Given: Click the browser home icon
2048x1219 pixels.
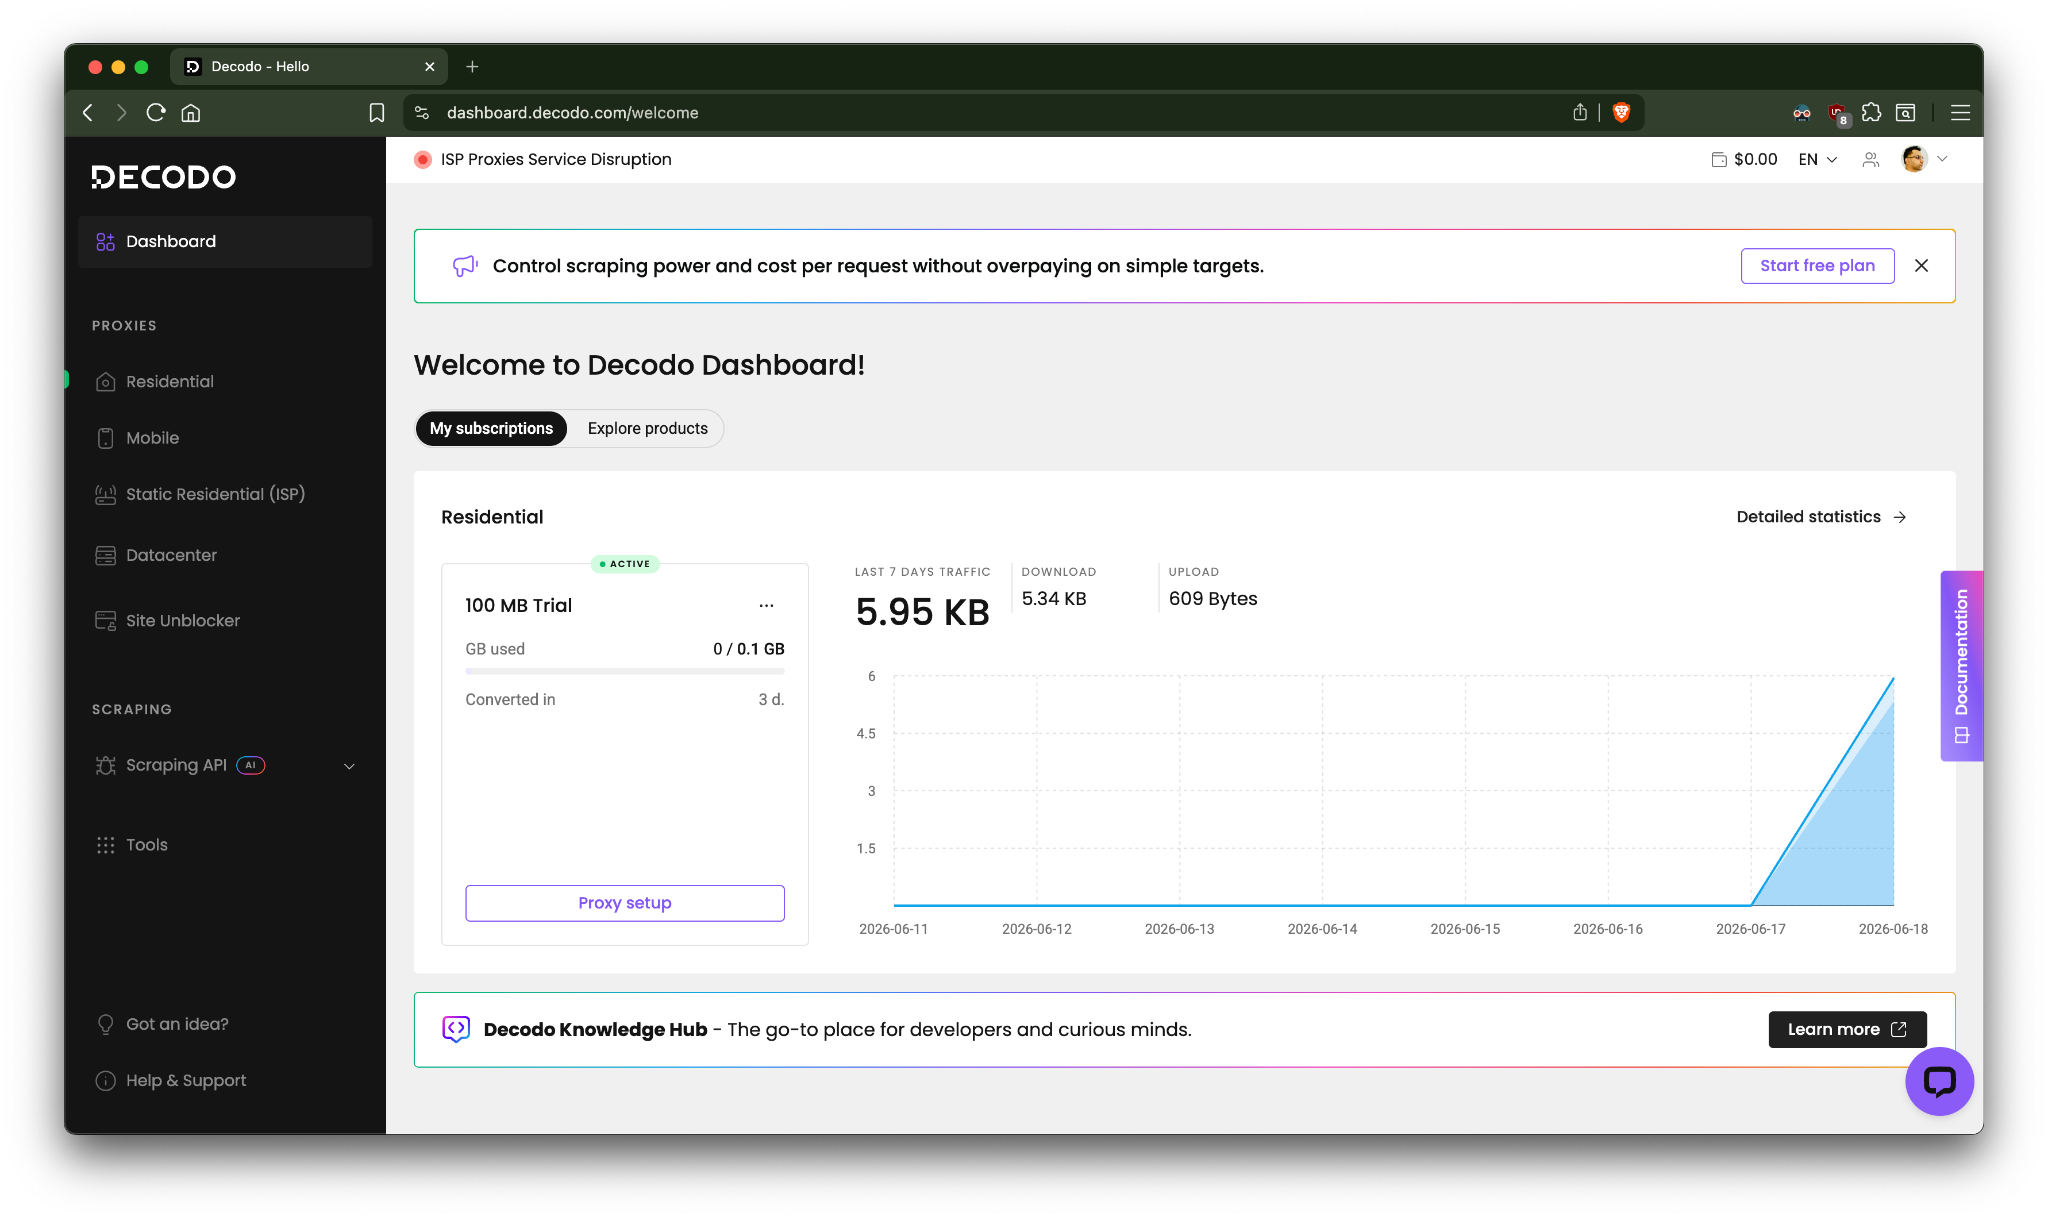Looking at the screenshot, I should 191,113.
